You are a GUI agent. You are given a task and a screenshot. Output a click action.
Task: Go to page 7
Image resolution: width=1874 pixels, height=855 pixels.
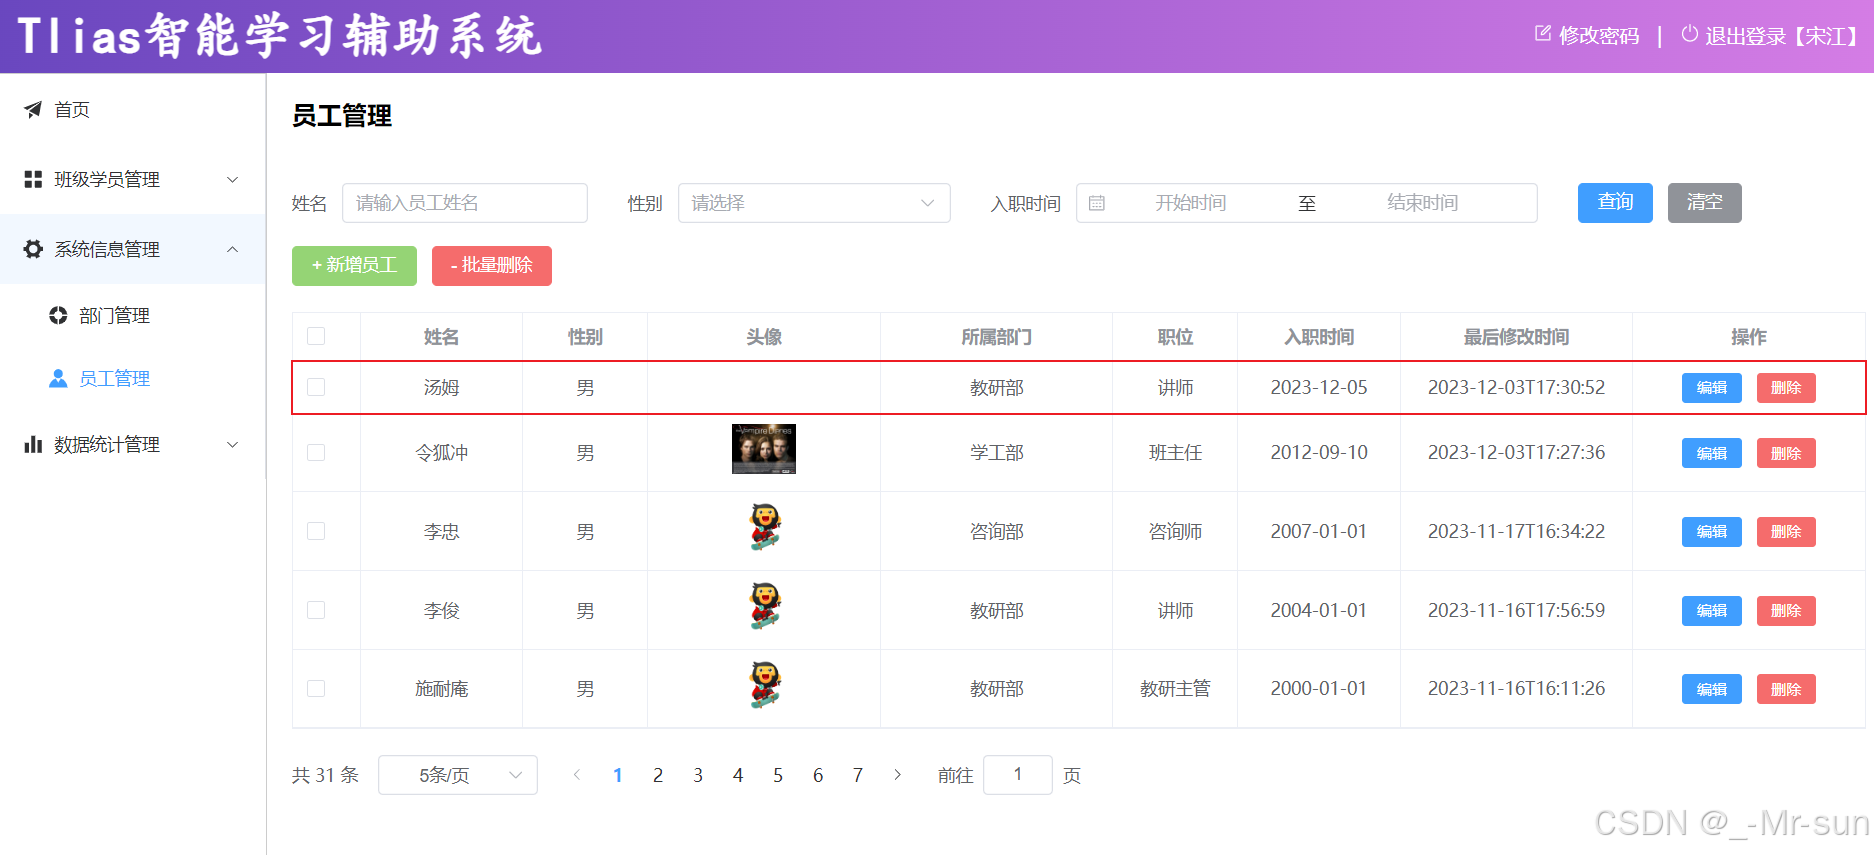(858, 775)
